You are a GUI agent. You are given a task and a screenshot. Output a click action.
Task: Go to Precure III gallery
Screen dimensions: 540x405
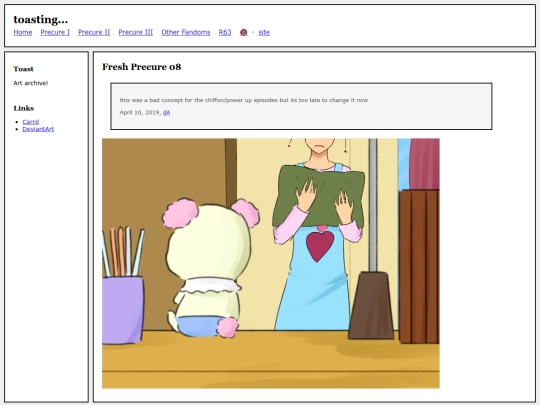point(136,32)
